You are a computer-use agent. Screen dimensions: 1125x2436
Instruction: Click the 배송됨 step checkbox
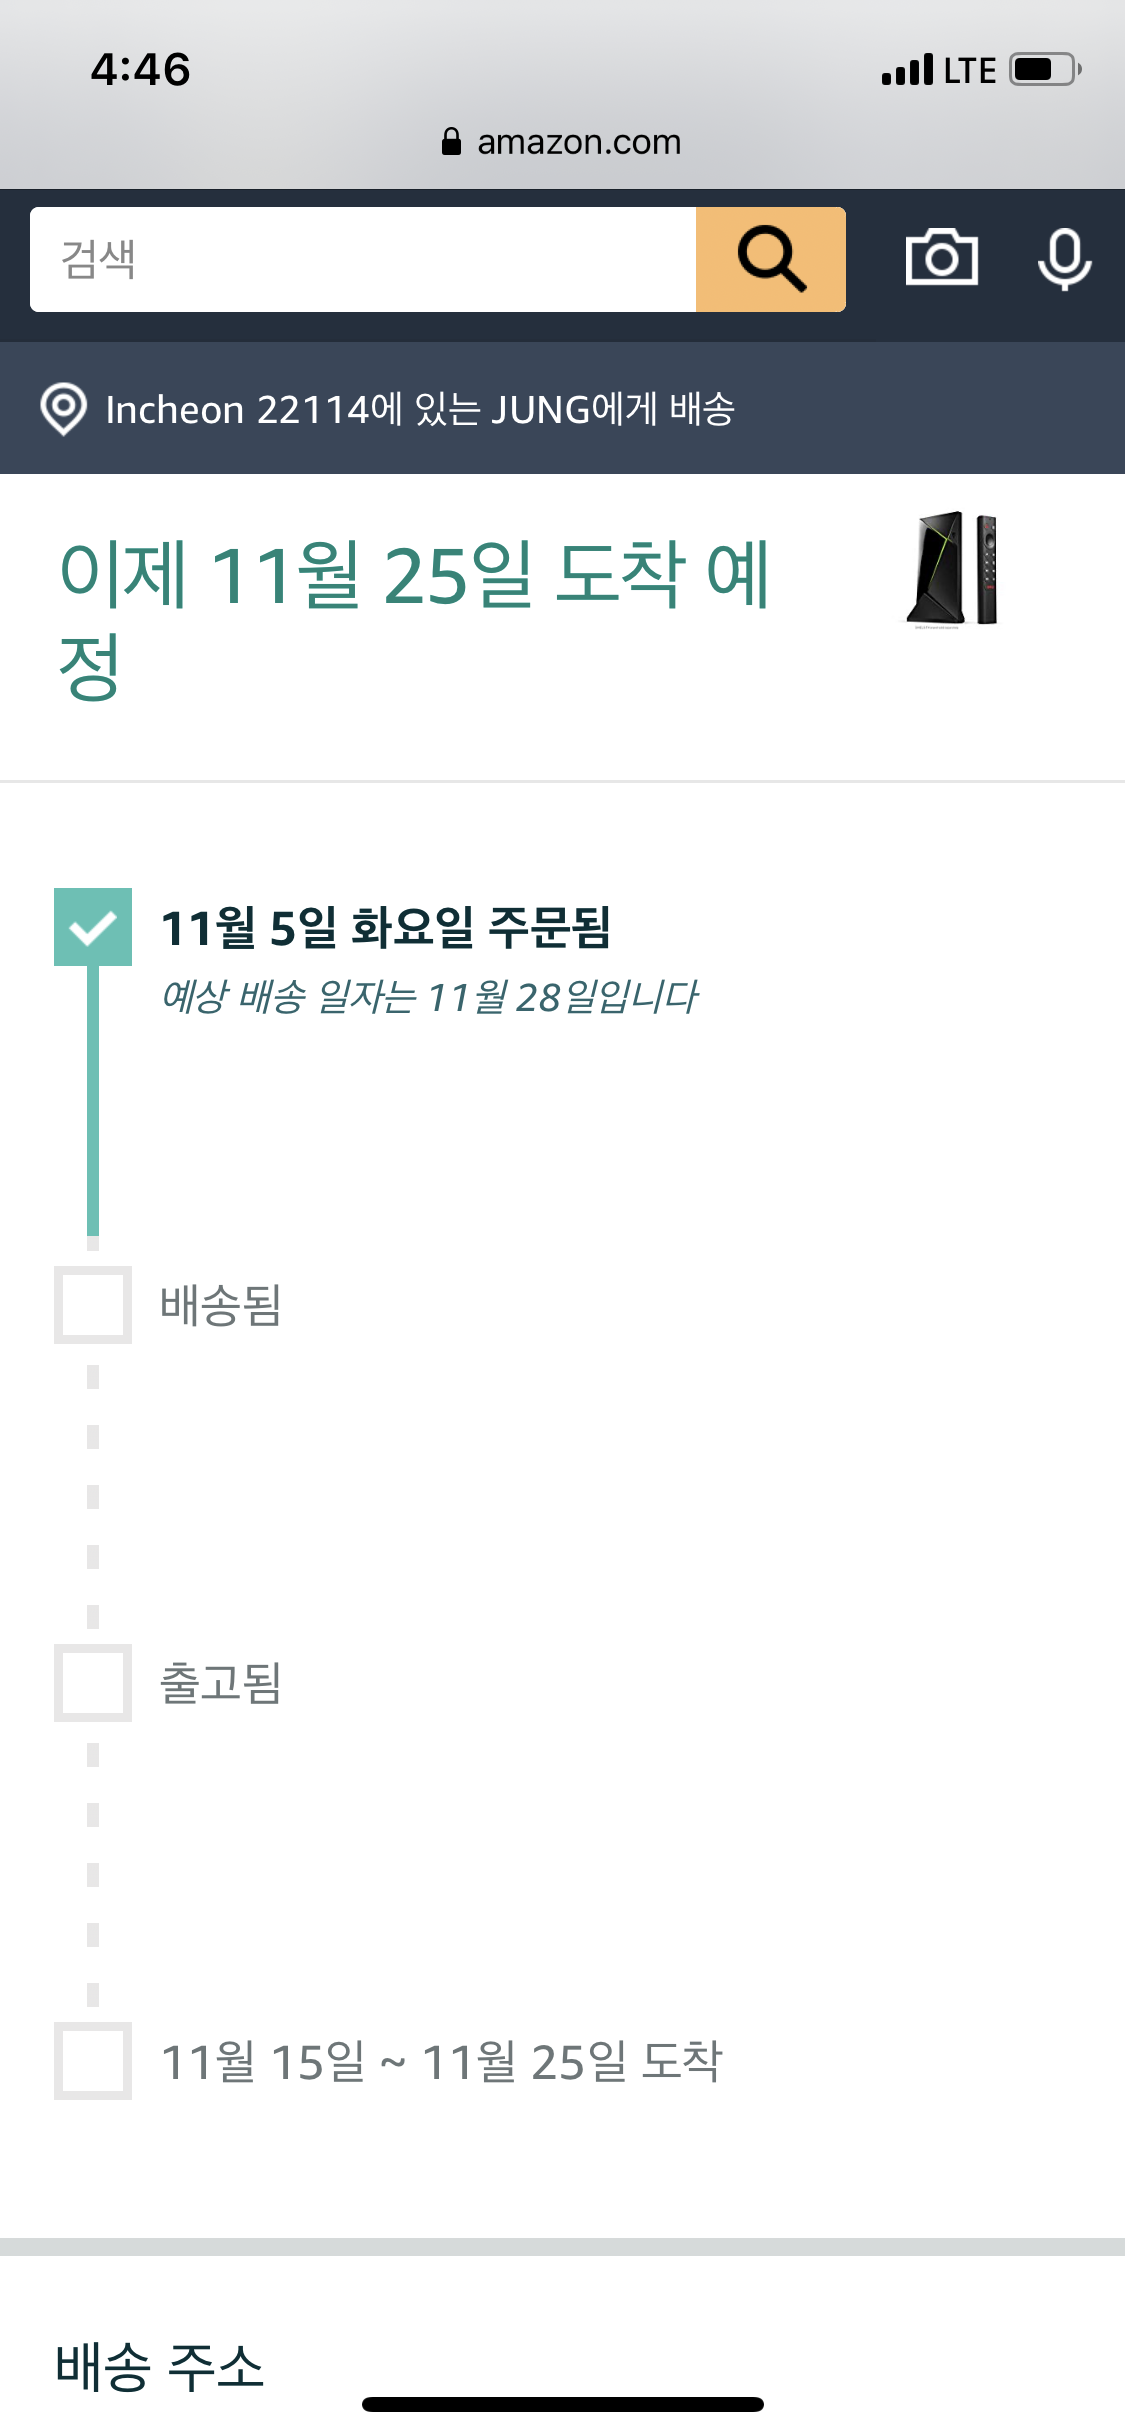pyautogui.click(x=92, y=1305)
